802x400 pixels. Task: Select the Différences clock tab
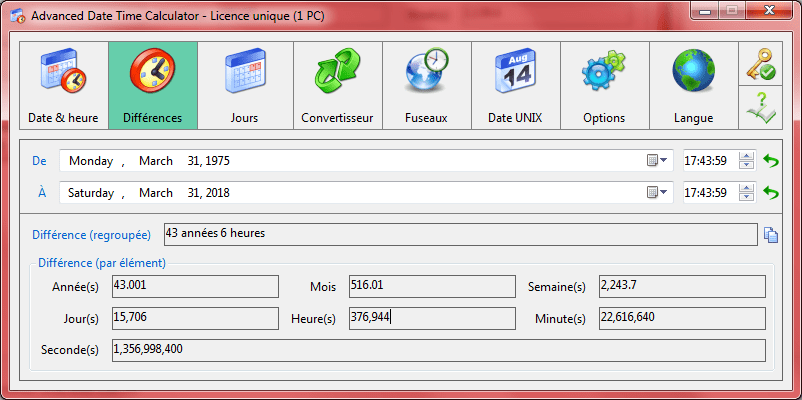point(153,85)
